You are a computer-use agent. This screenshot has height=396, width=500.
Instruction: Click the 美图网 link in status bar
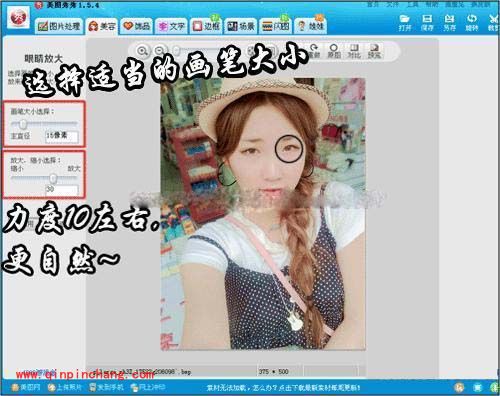point(26,388)
